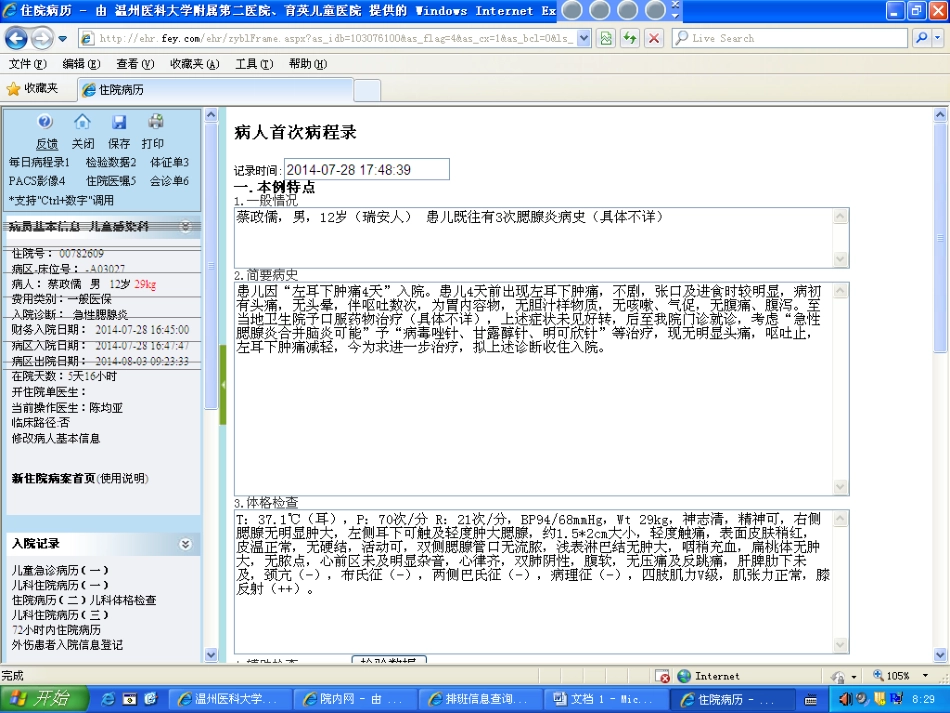Switch to 温州医科大学 taskbar window
950x713 pixels.
230,699
